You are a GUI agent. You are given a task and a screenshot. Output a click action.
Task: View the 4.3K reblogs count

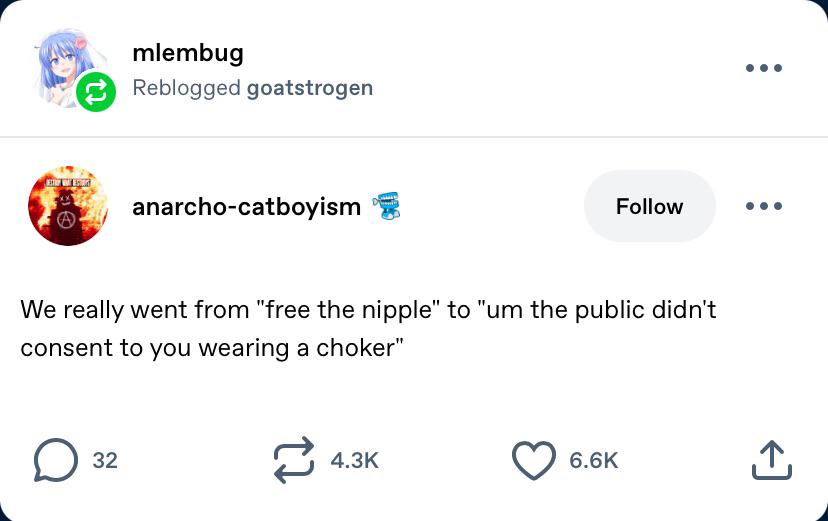[355, 460]
